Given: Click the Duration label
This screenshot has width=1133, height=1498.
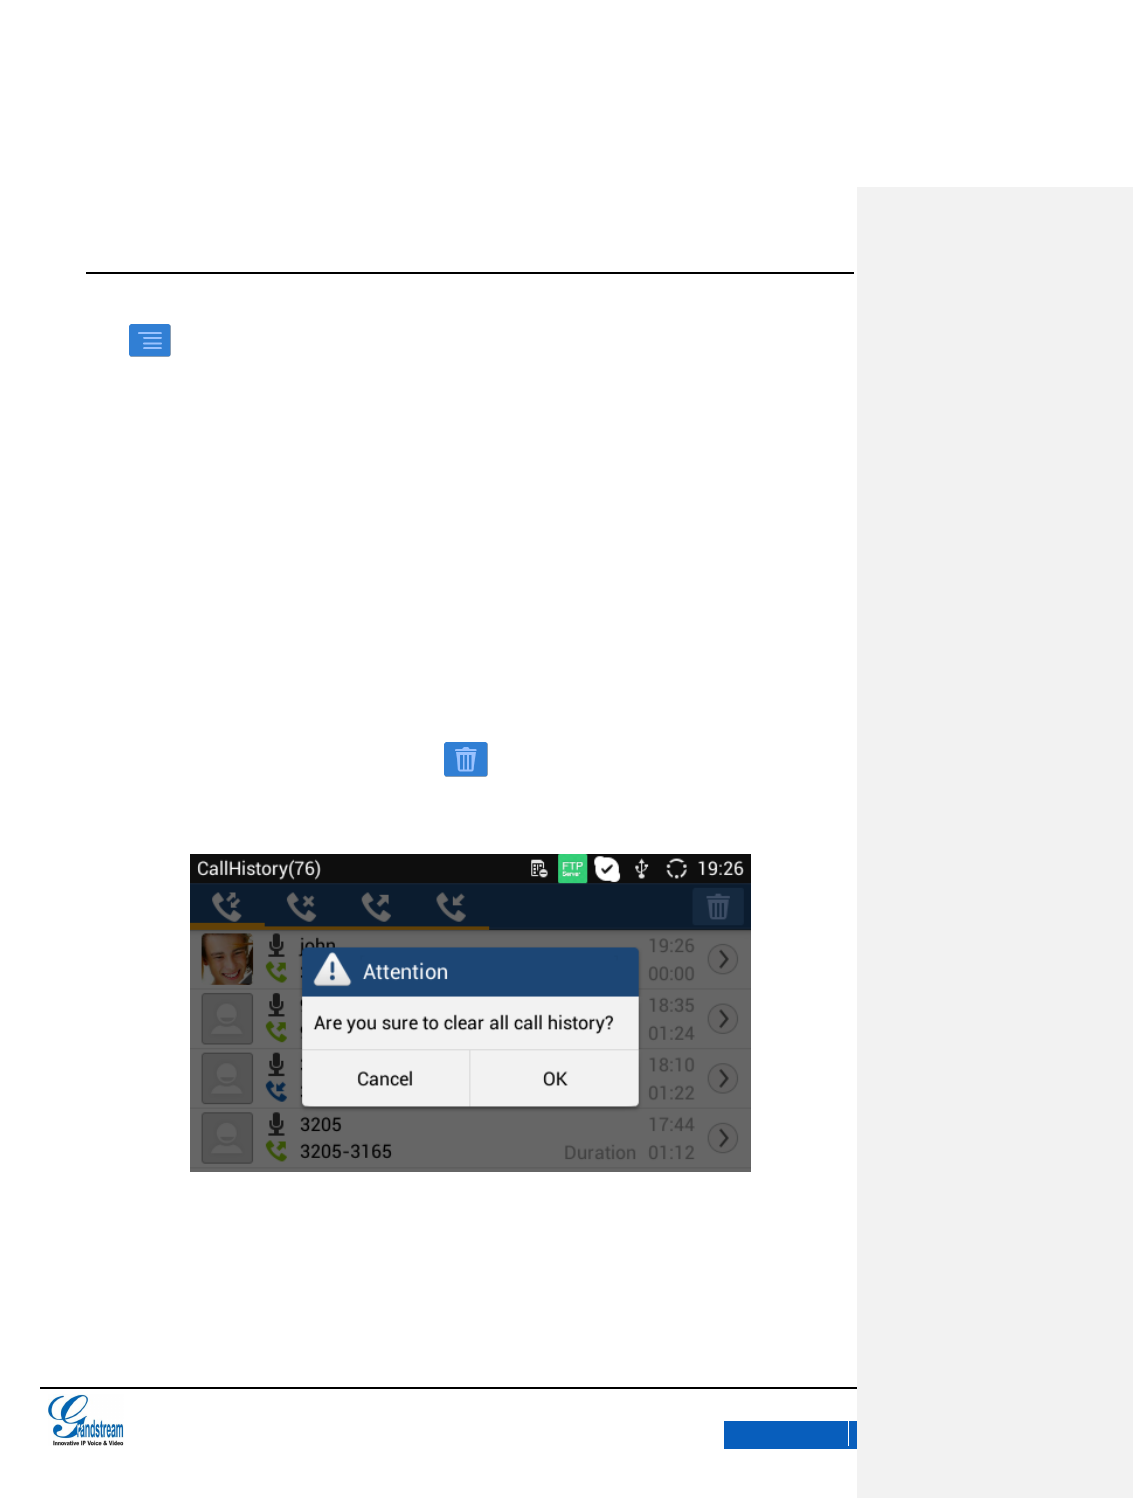Looking at the screenshot, I should (x=600, y=1153).
